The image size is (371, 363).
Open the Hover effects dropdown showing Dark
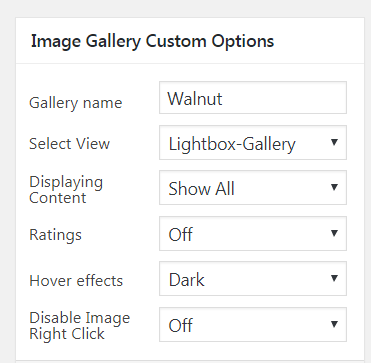253,279
